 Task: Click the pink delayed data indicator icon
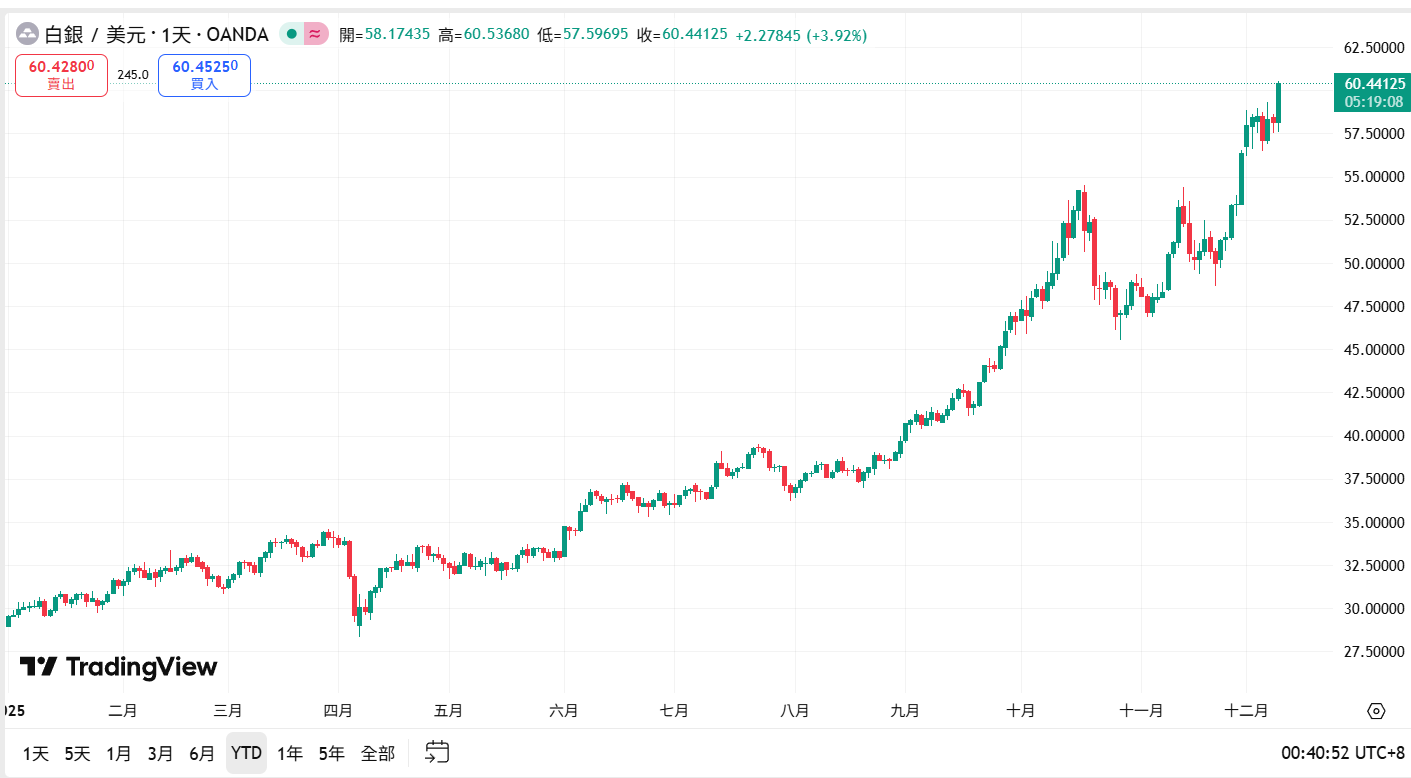[x=315, y=34]
